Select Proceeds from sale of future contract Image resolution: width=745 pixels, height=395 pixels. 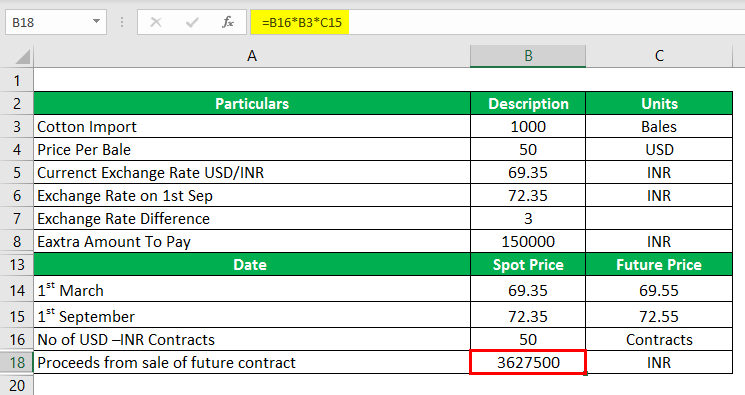tap(252, 362)
